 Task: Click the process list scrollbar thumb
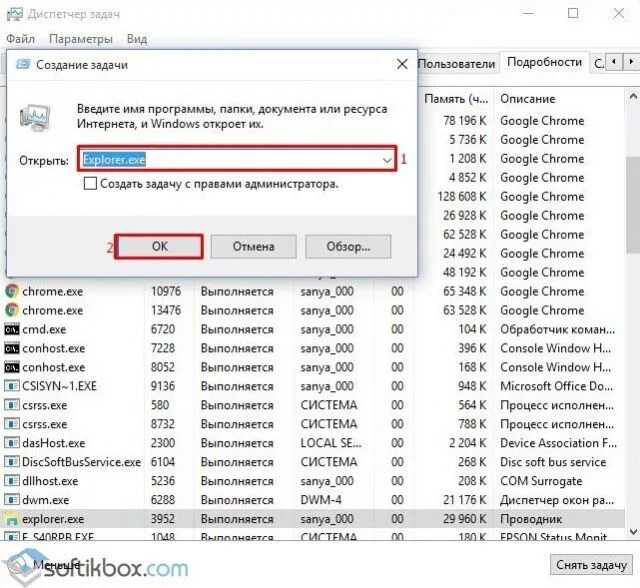point(633,205)
